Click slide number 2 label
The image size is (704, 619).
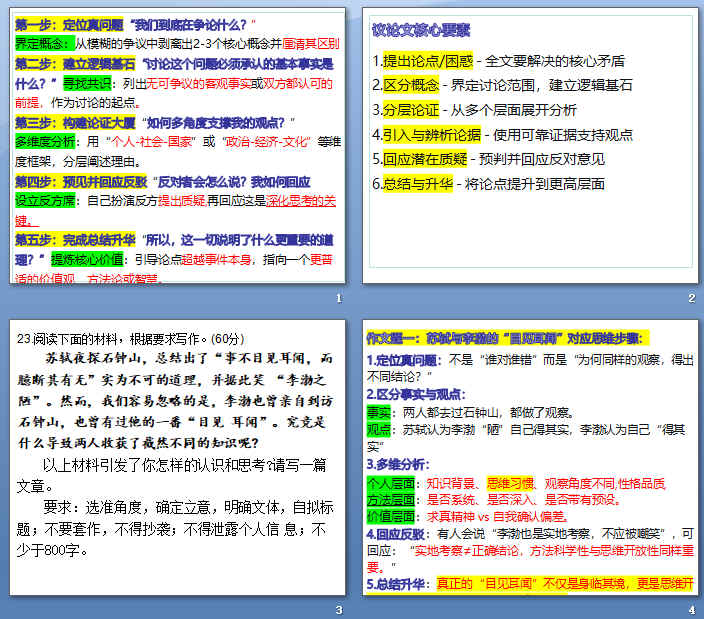[691, 298]
